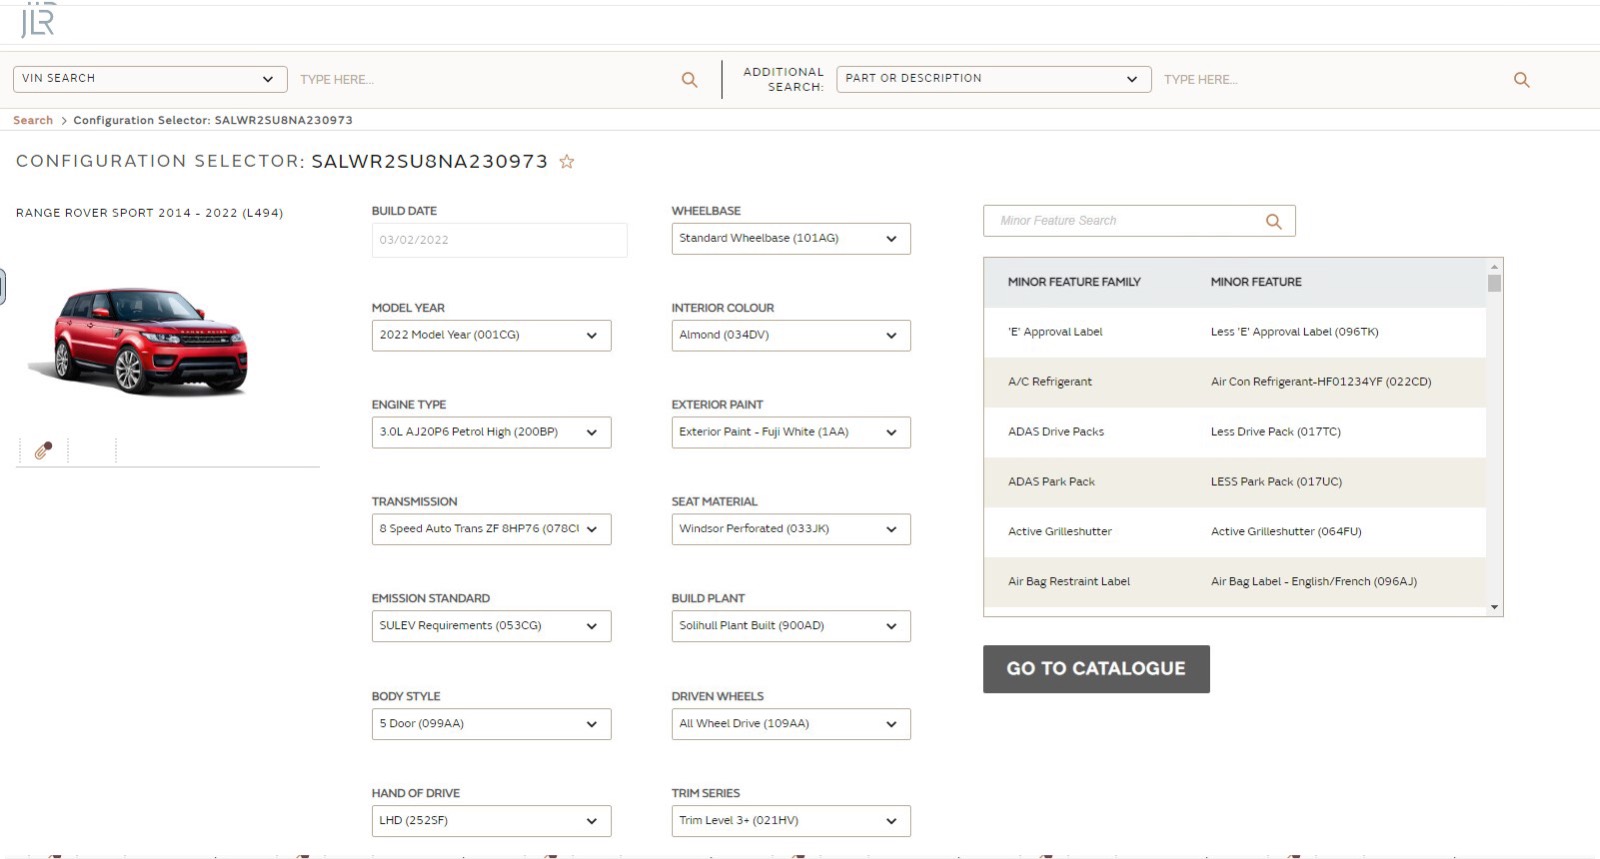This screenshot has height=859, width=1600.
Task: Open Engine Type dropdown
Action: point(491,432)
